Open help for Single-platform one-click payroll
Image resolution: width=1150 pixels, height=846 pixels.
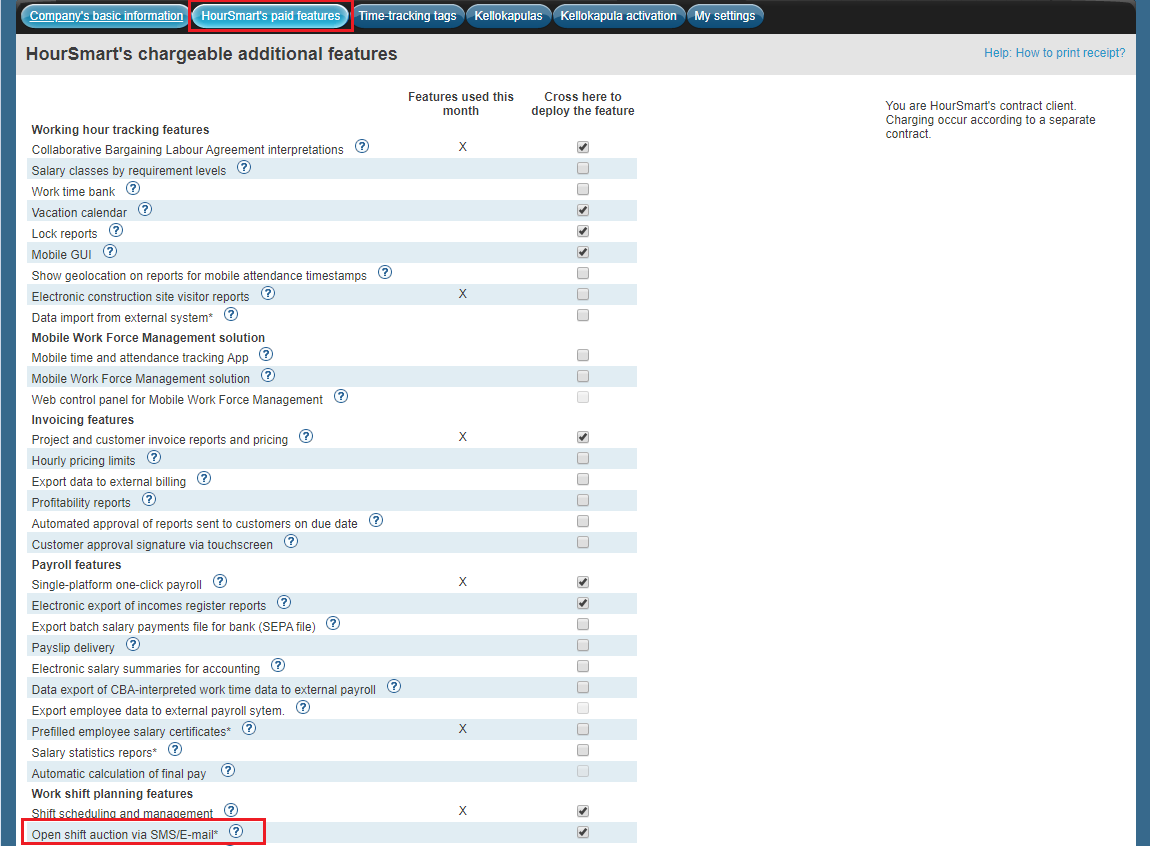220,581
